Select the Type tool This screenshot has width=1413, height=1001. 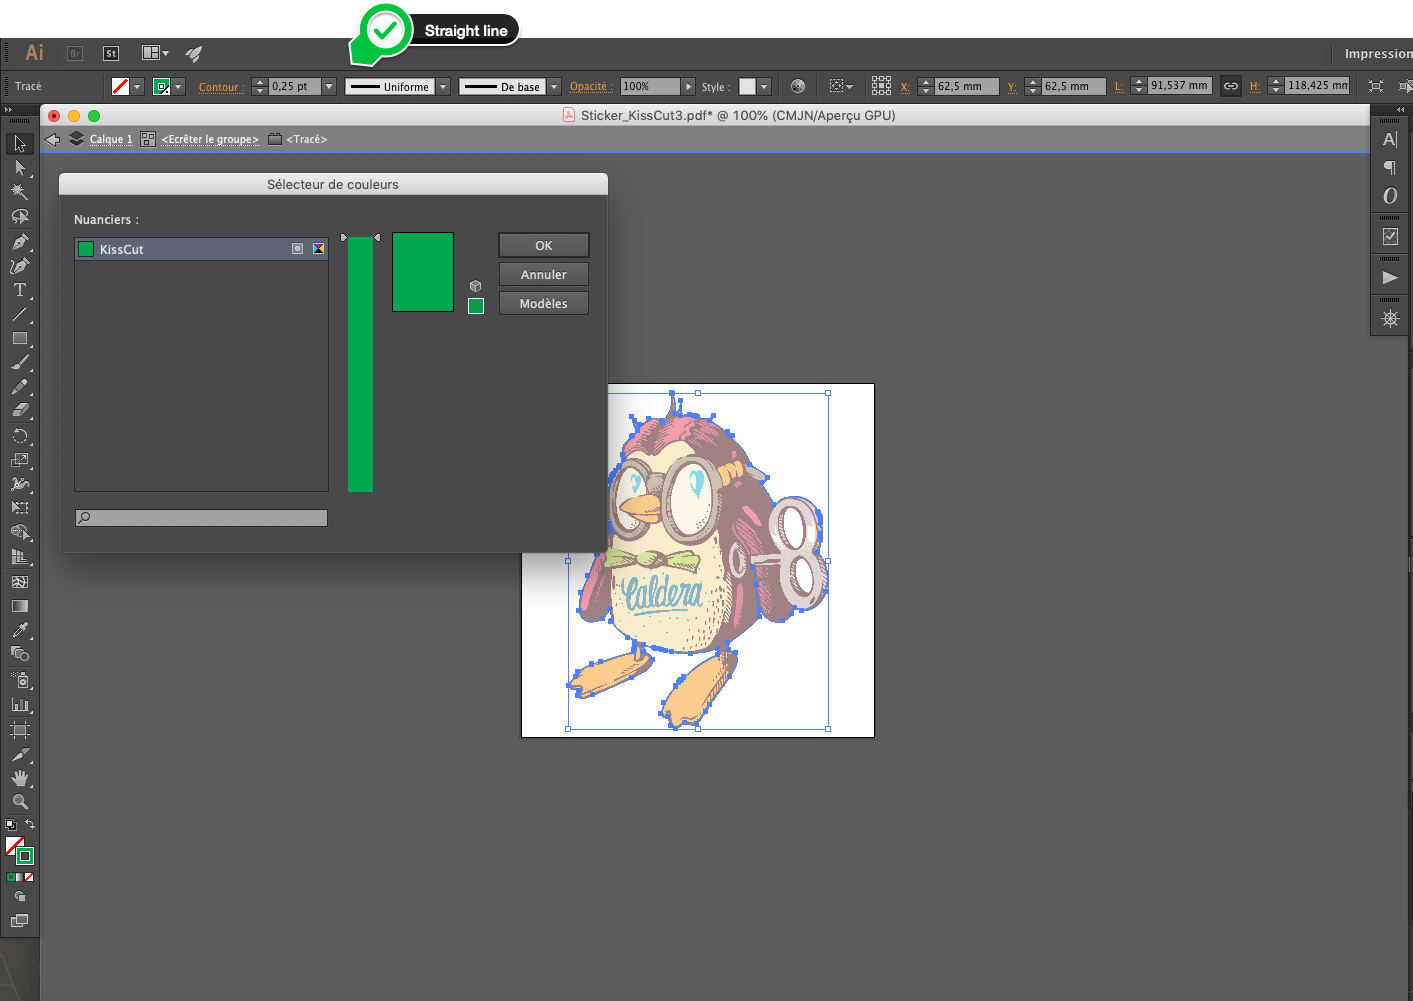[19, 290]
